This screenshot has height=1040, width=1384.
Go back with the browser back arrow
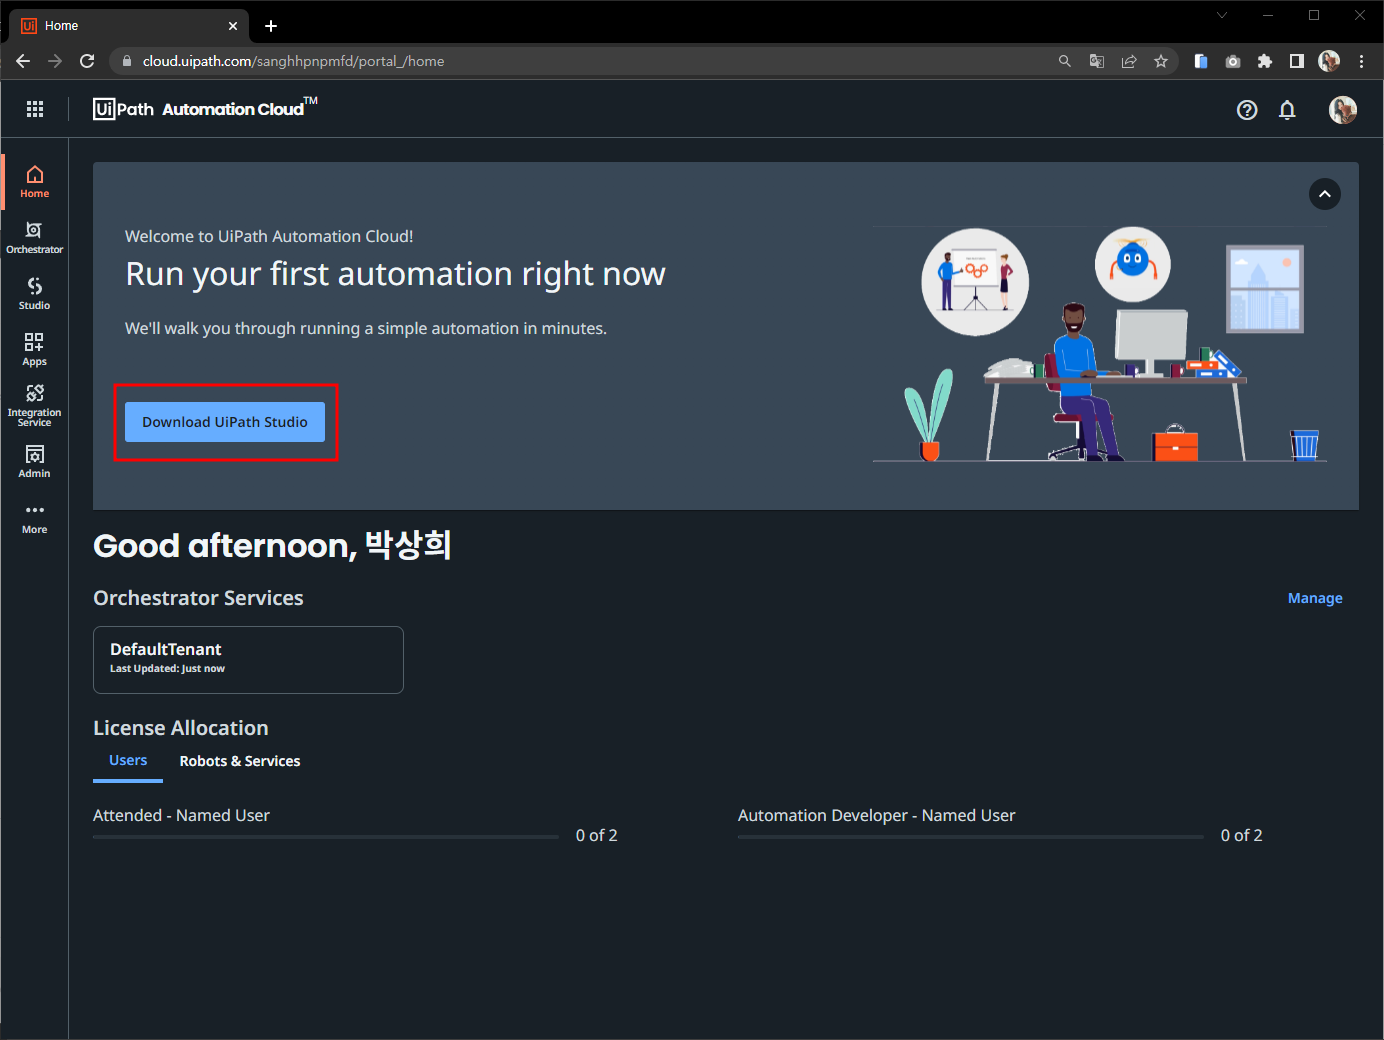(x=23, y=61)
